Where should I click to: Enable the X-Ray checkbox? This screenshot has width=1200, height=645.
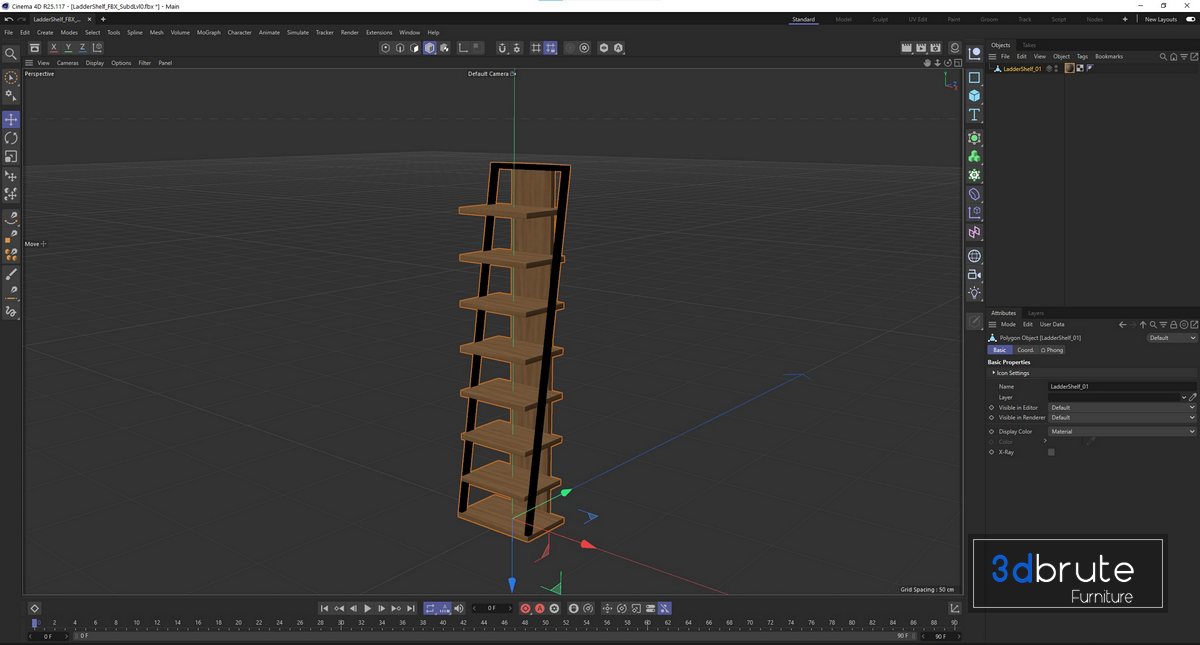pyautogui.click(x=1051, y=452)
